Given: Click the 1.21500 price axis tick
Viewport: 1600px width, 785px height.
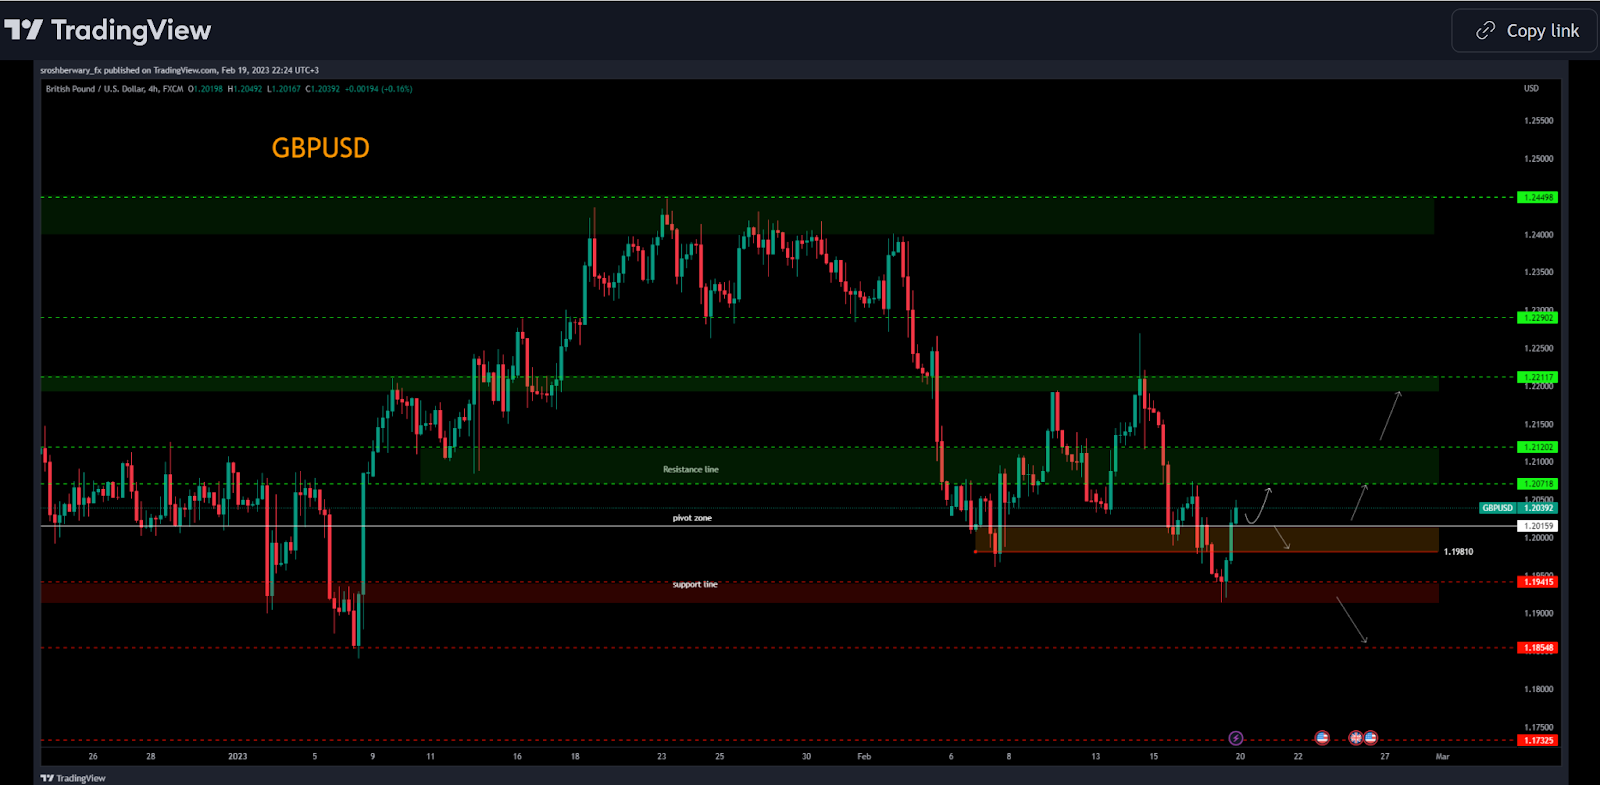Looking at the screenshot, I should pos(1539,425).
